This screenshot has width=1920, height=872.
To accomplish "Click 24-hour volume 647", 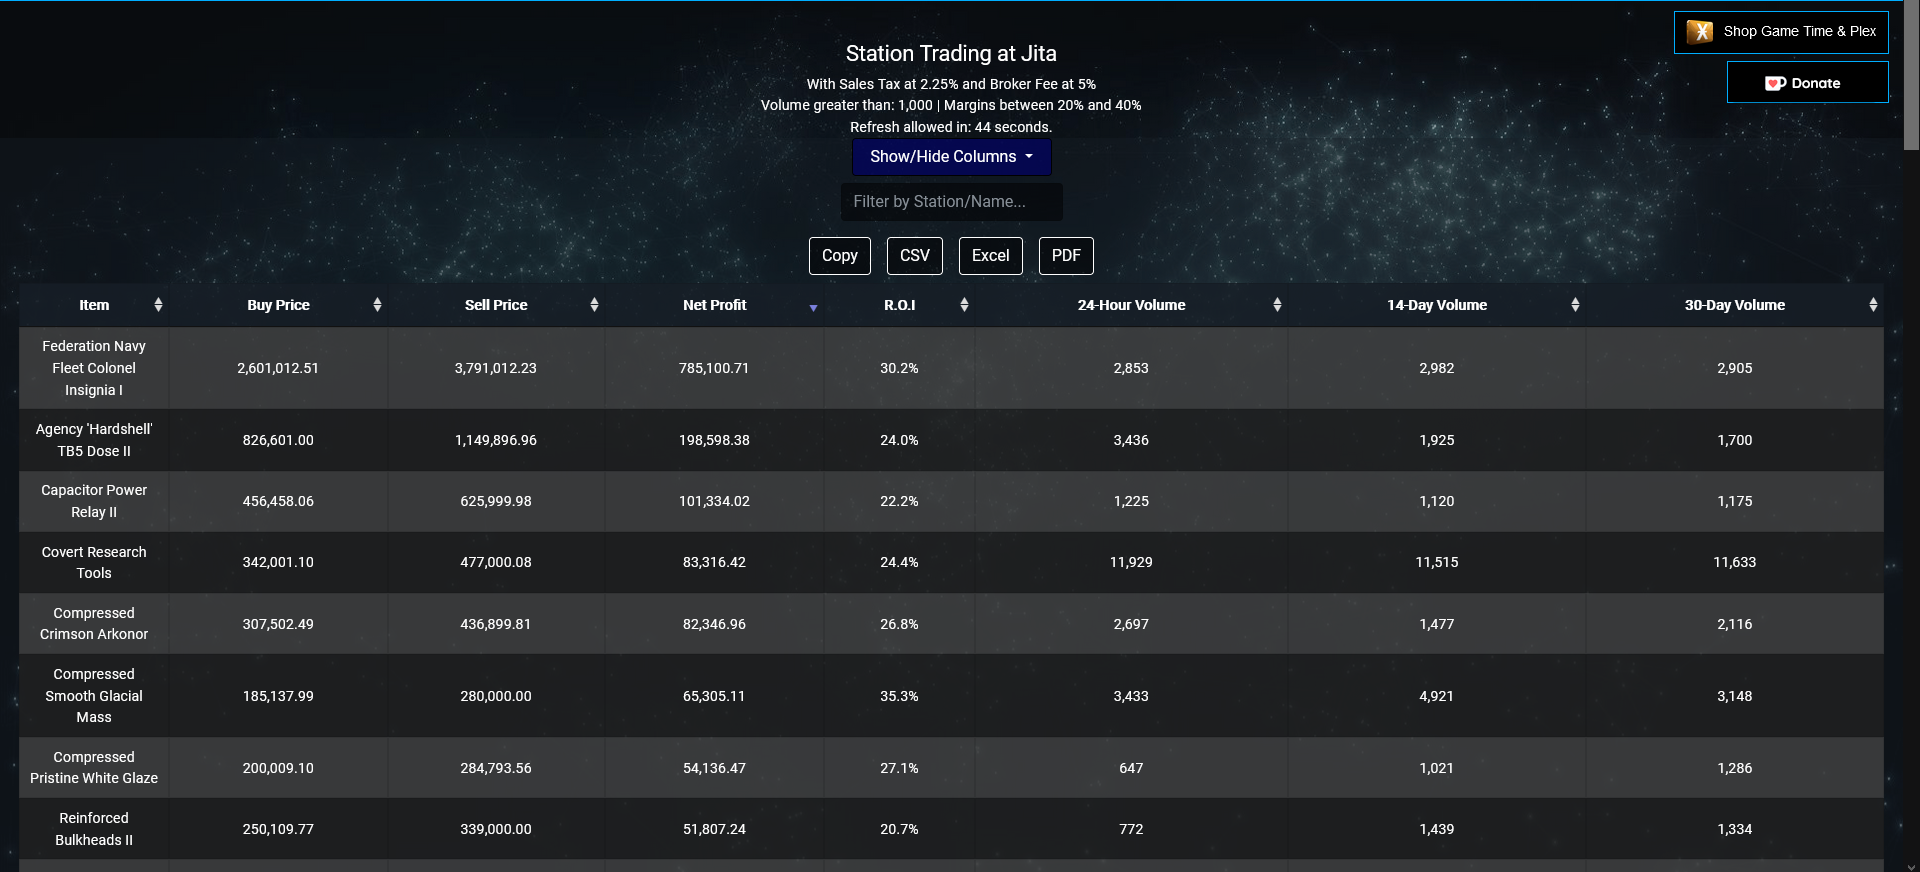I will click(x=1131, y=768).
